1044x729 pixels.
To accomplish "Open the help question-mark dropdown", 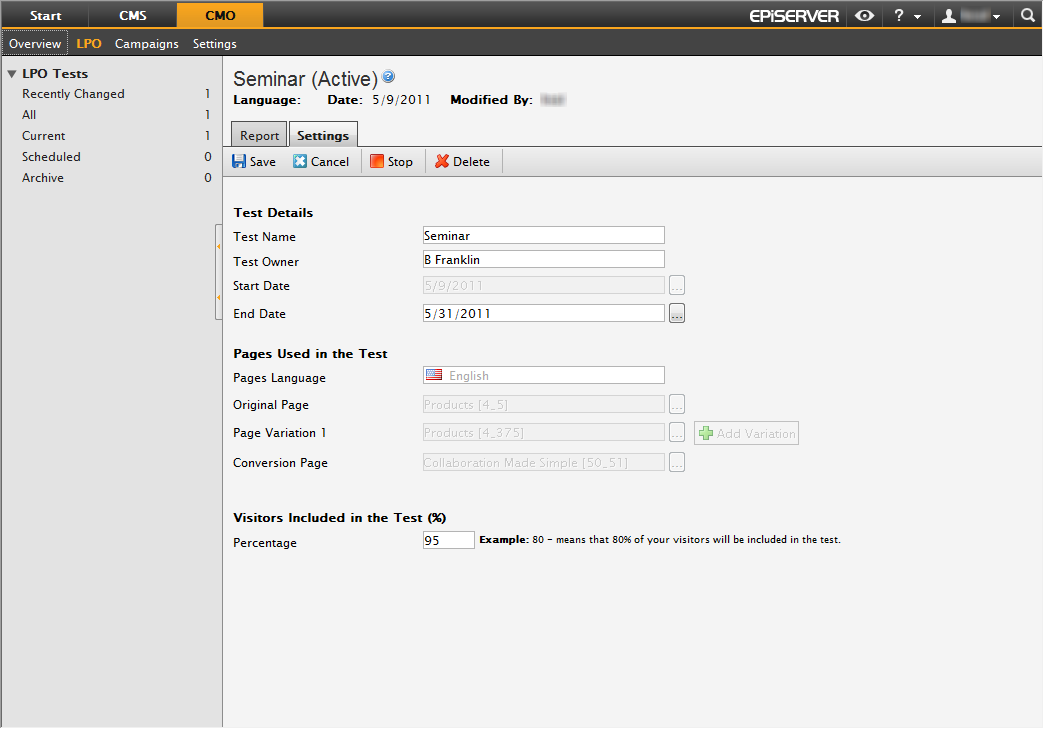I will tap(906, 15).
